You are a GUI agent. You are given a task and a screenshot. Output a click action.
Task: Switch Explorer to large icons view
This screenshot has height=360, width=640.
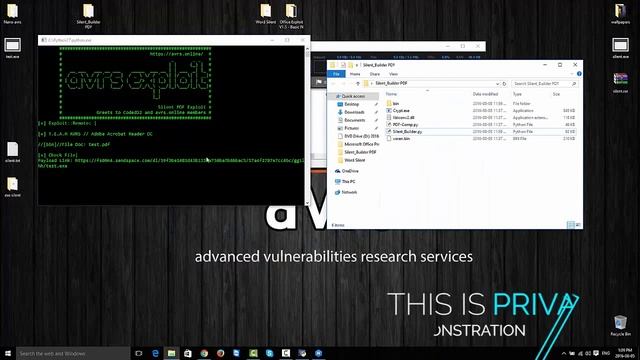578,225
